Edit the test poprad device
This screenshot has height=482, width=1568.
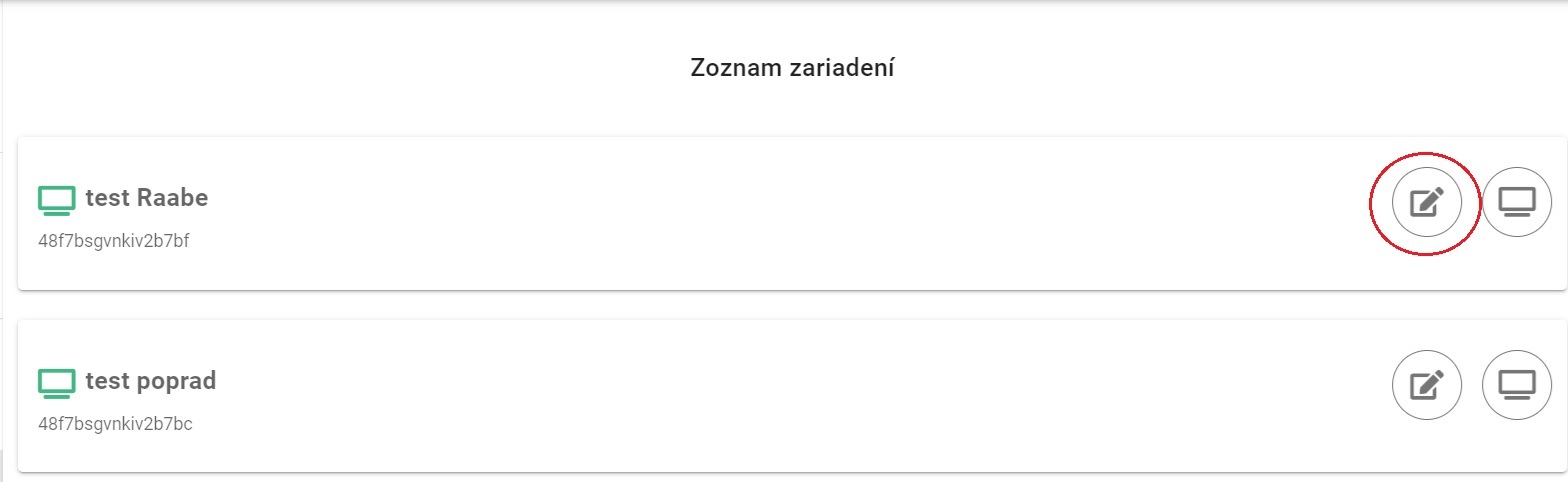(1427, 384)
